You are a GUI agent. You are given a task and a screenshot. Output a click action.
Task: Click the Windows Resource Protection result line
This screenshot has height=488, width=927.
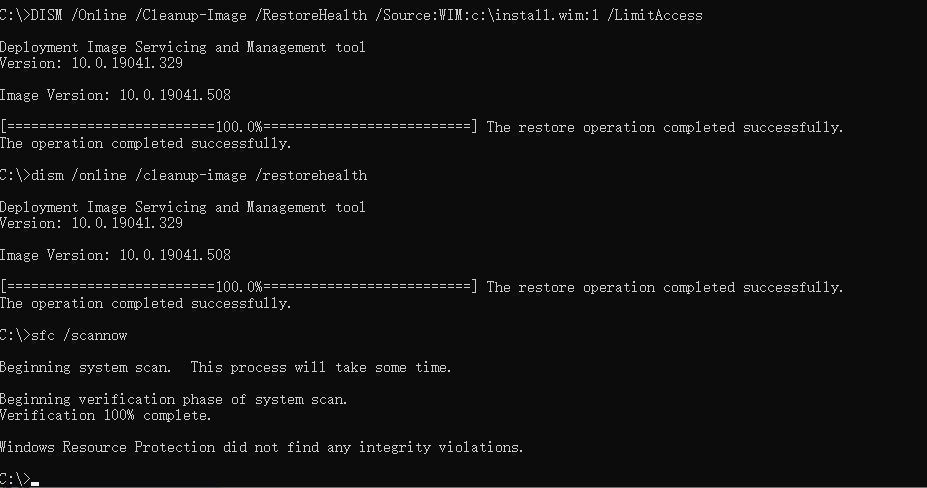coord(261,447)
